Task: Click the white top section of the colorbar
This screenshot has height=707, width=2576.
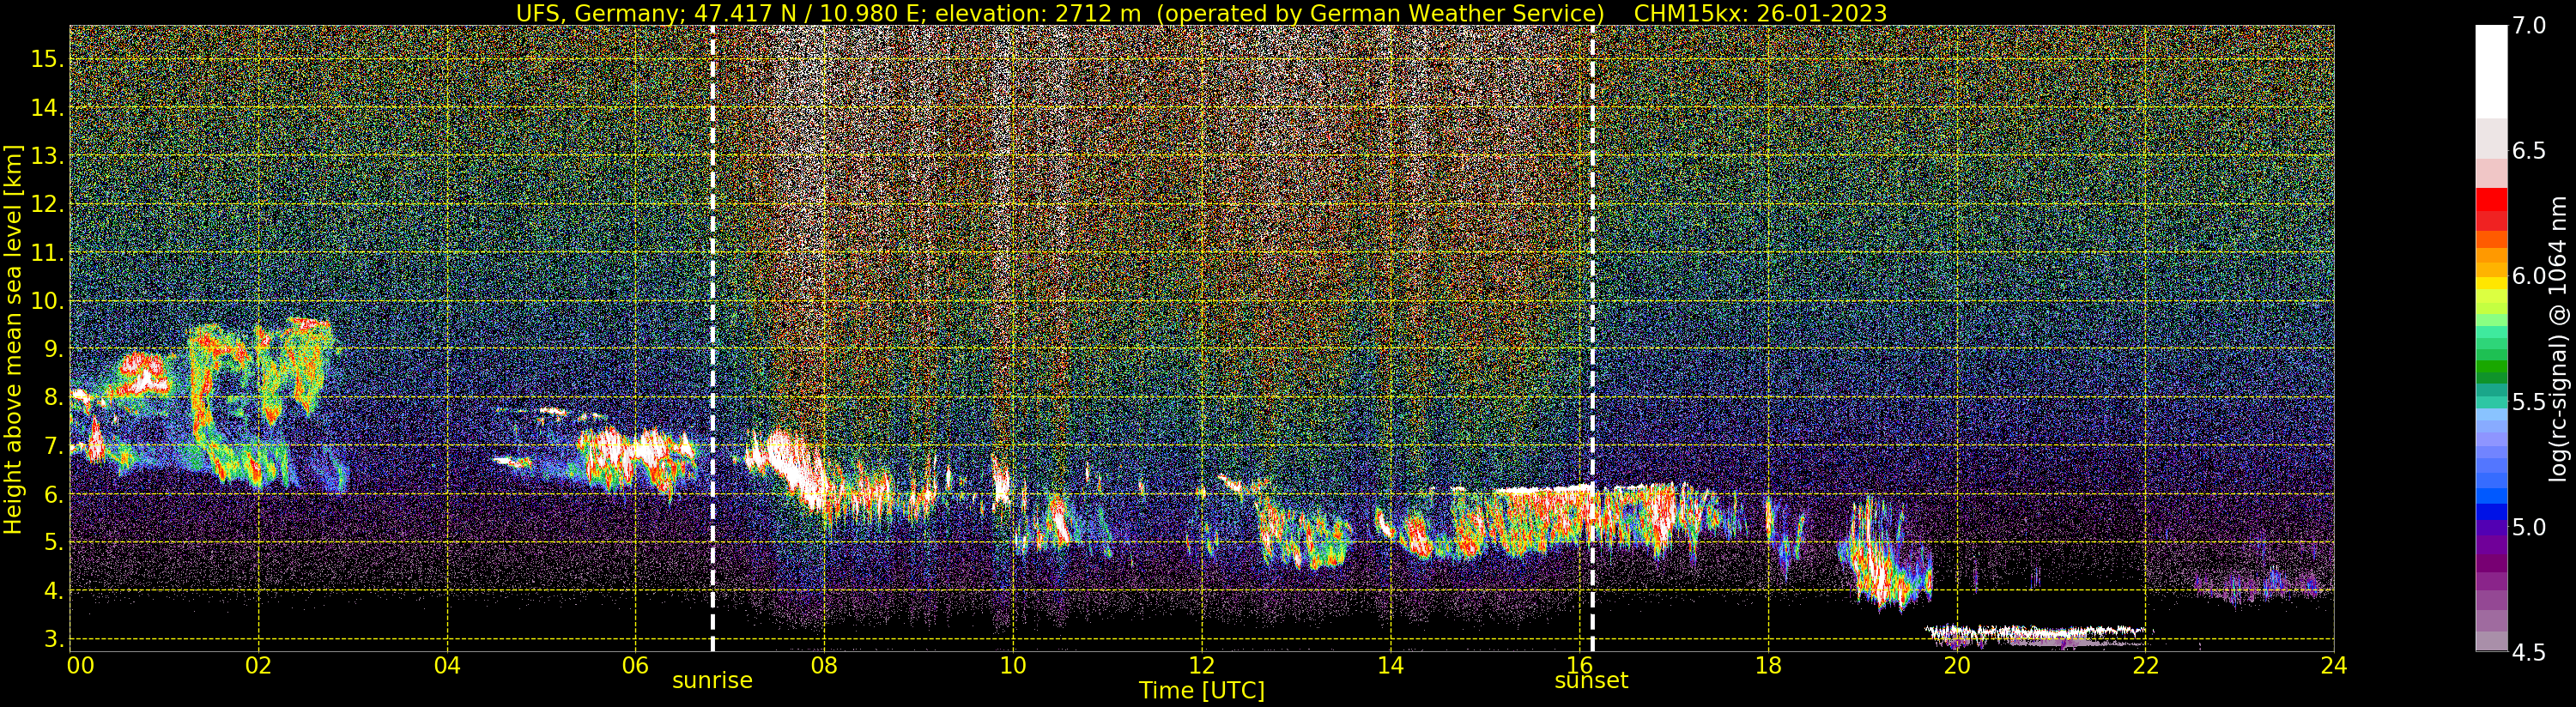Action: pyautogui.click(x=2491, y=72)
